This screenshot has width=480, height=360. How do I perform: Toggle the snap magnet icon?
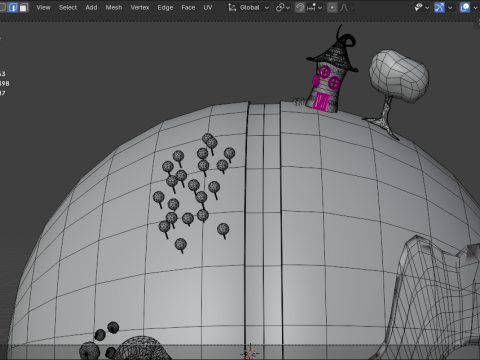coord(300,7)
